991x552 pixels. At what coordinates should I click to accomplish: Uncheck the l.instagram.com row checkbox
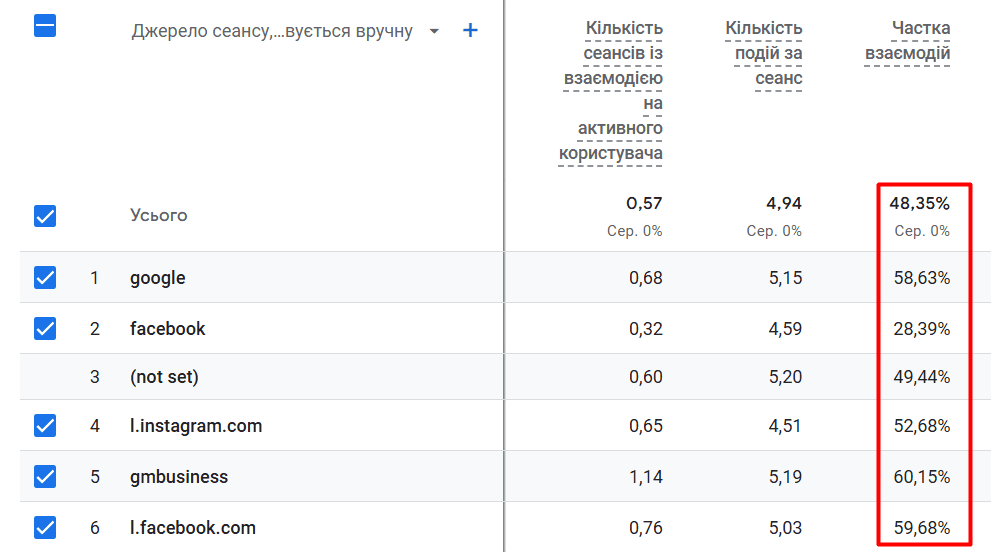click(45, 426)
